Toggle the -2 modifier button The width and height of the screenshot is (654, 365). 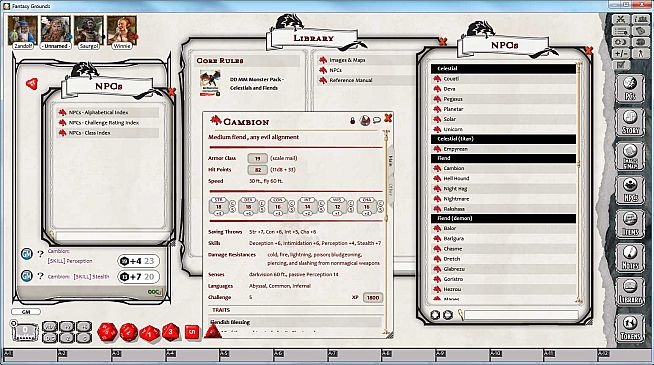pos(67,337)
